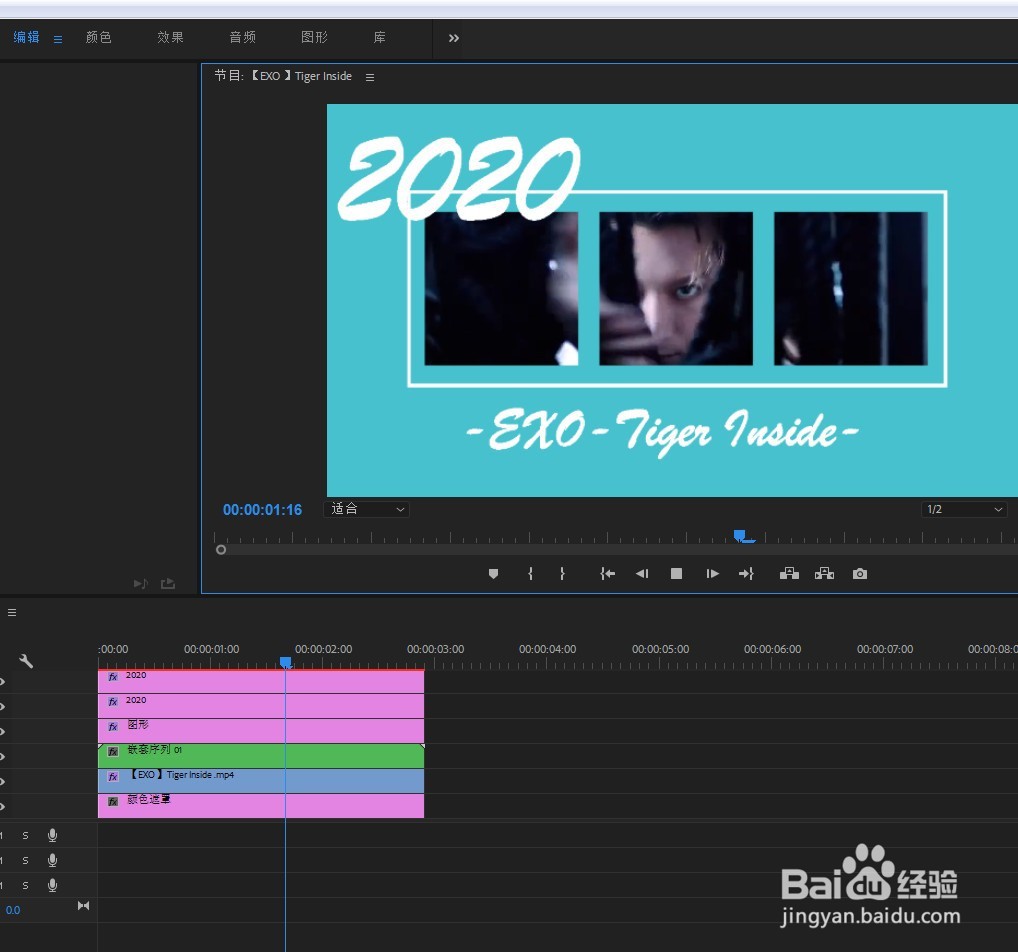Open the 编辑 workspace menu icon
The height and width of the screenshot is (952, 1018).
(58, 40)
